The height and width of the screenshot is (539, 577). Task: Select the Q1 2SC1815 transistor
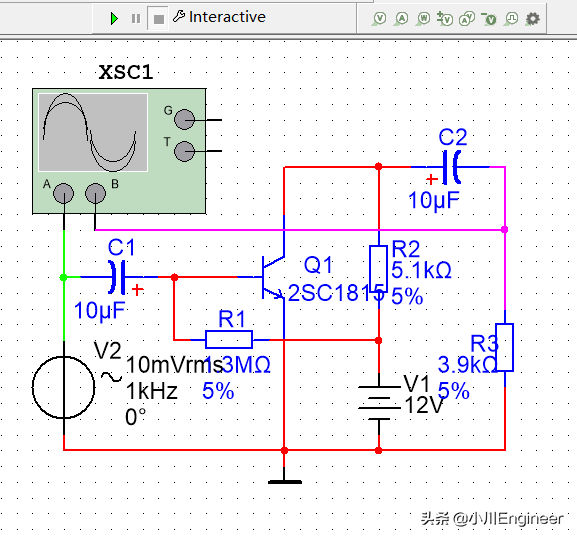[273, 277]
